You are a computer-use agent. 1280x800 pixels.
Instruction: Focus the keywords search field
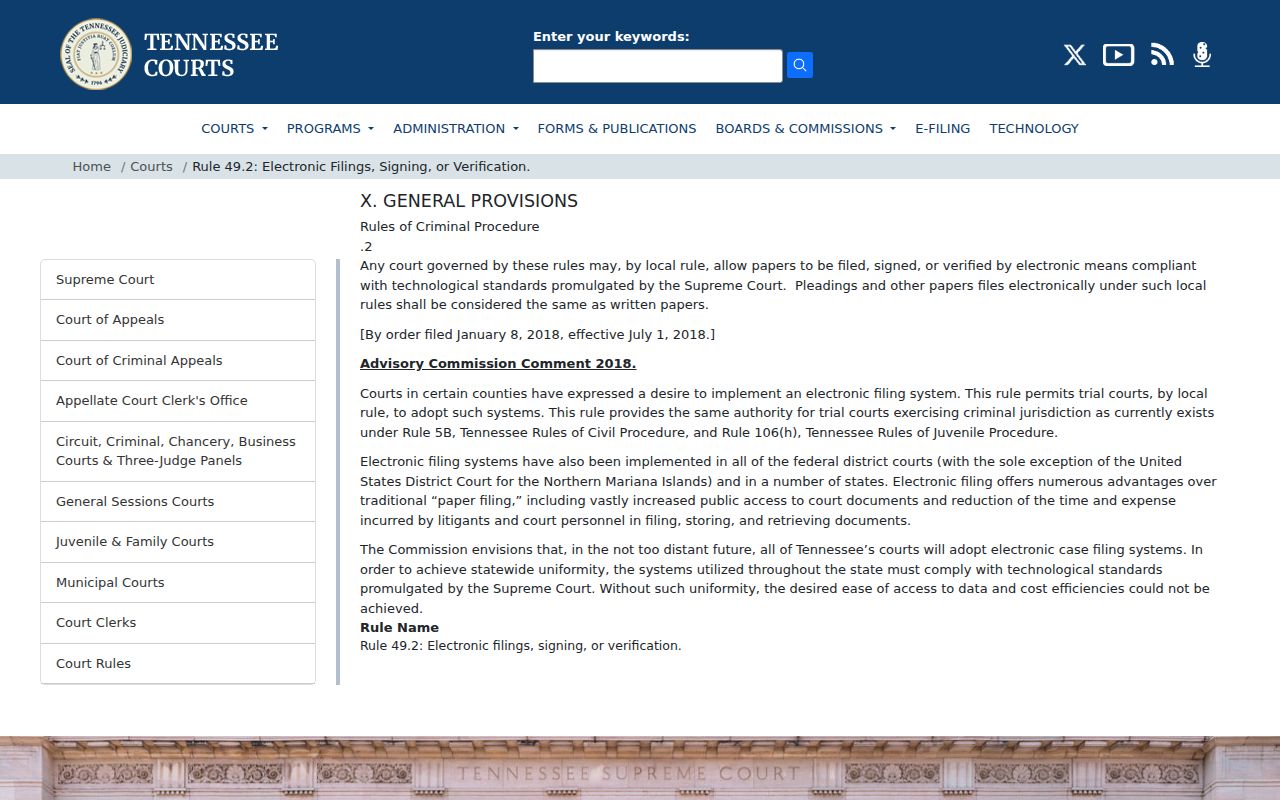(x=657, y=66)
